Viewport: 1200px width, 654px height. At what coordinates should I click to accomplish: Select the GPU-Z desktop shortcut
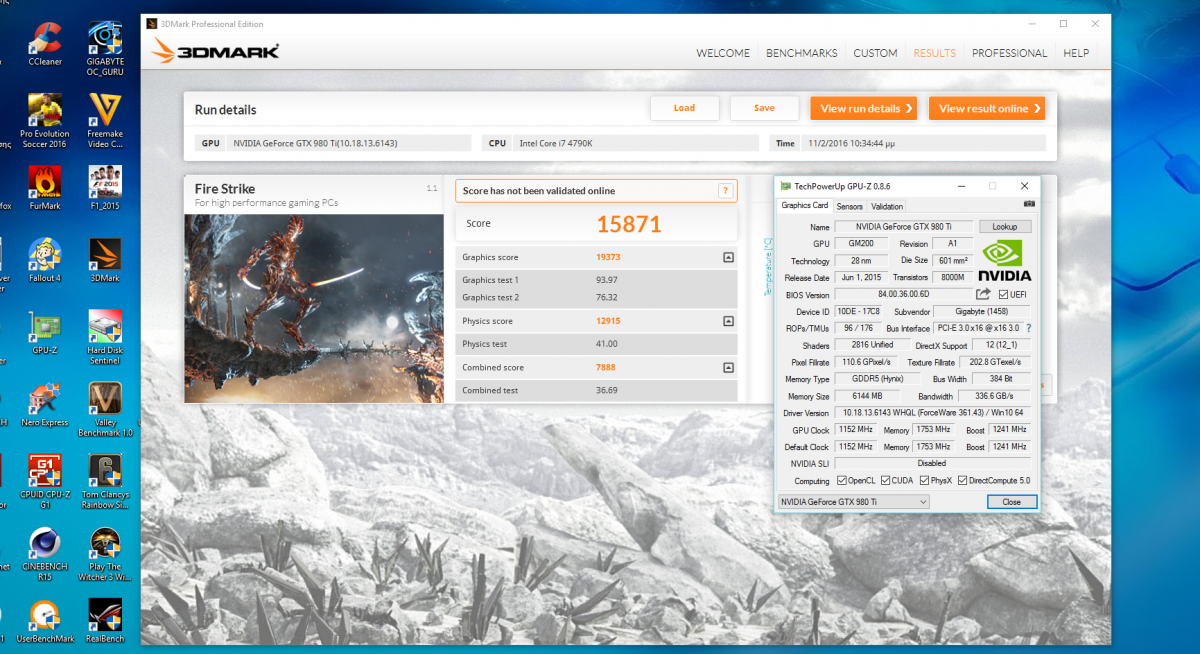(x=45, y=332)
